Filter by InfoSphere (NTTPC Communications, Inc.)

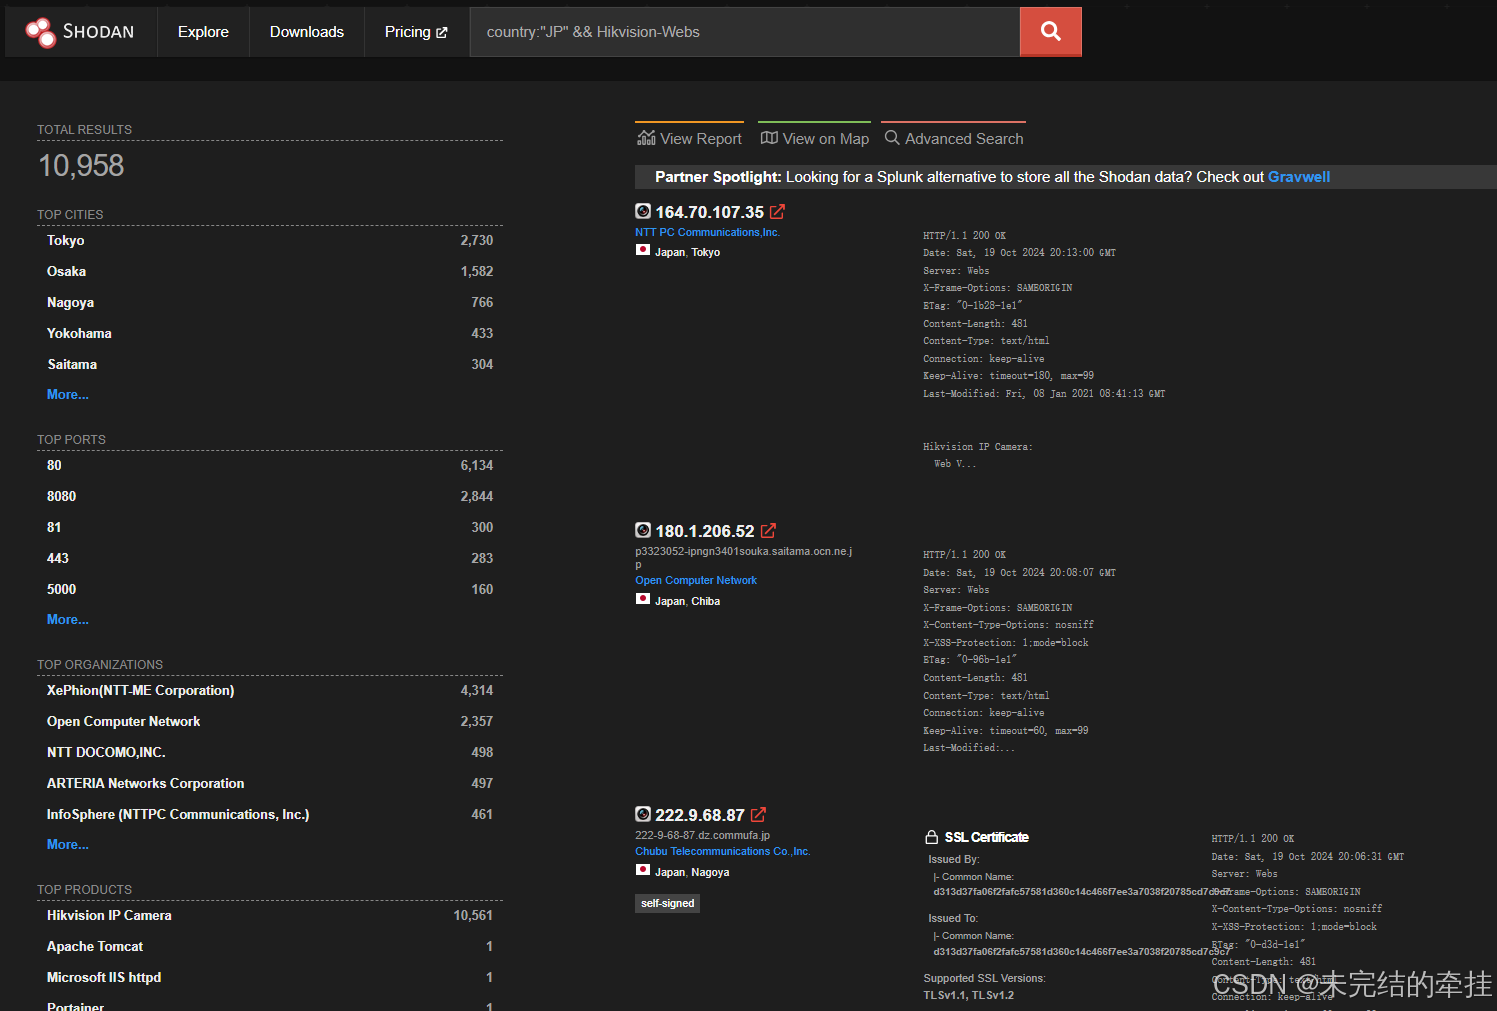pyautogui.click(x=270, y=814)
